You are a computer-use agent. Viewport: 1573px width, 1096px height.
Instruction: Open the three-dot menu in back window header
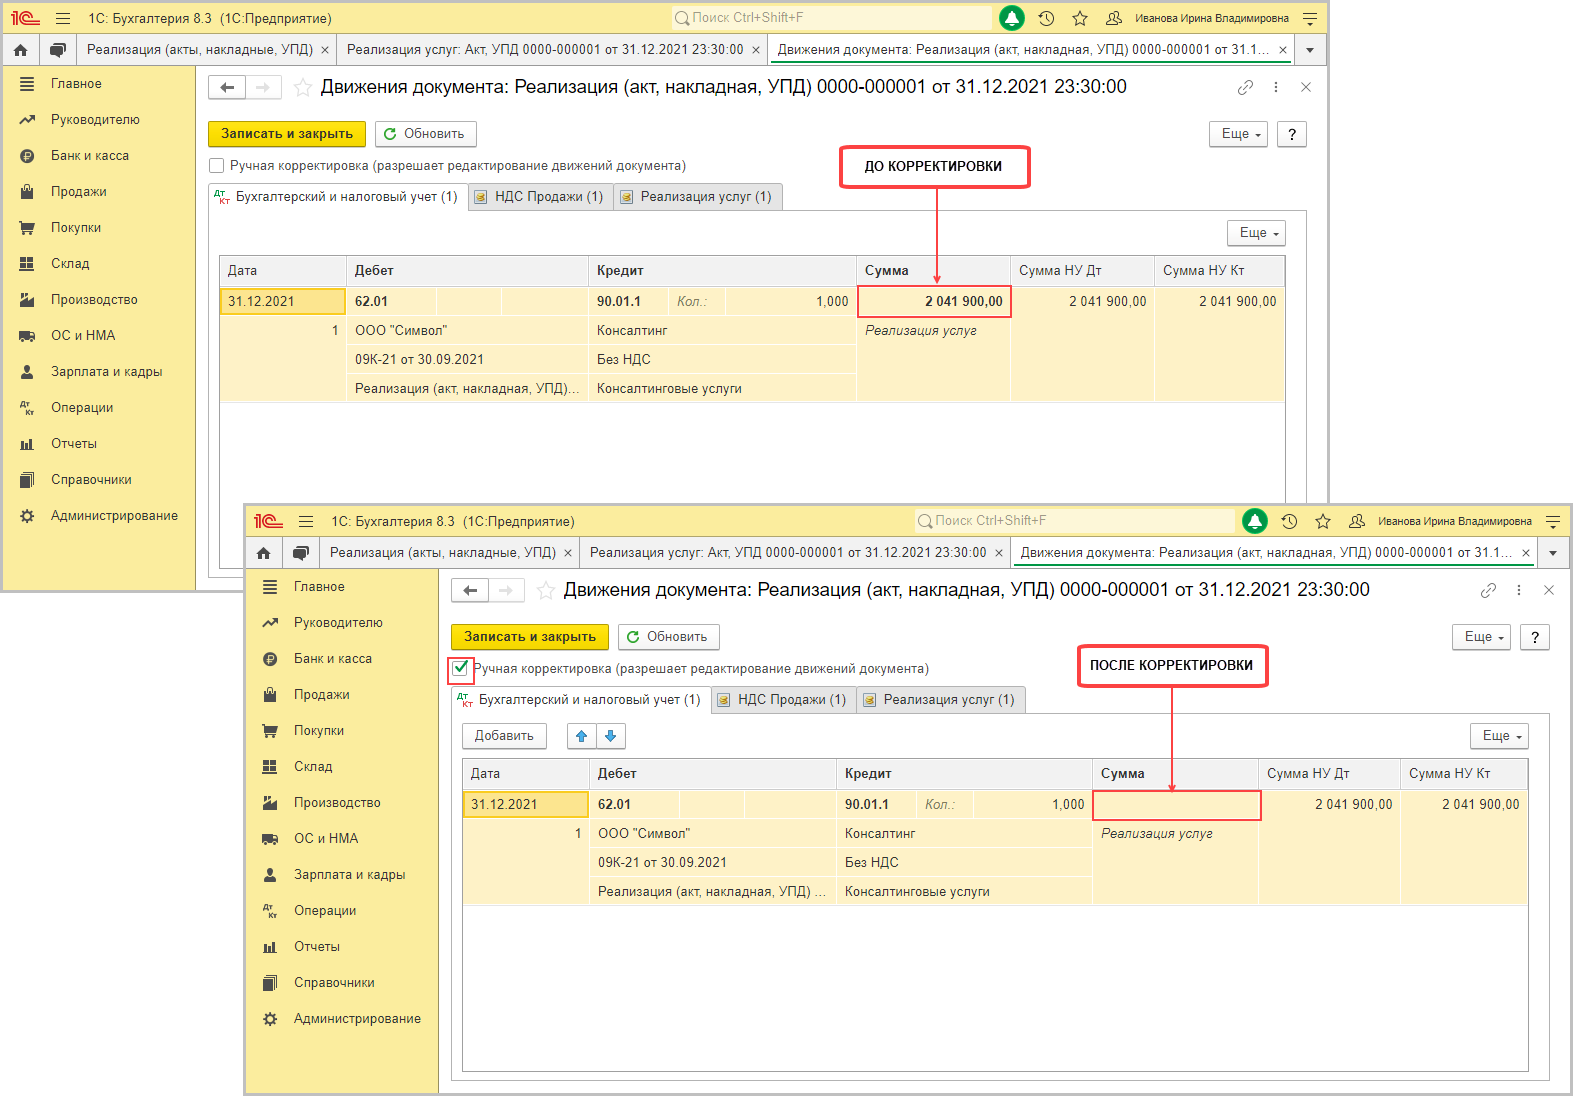pos(1276,88)
